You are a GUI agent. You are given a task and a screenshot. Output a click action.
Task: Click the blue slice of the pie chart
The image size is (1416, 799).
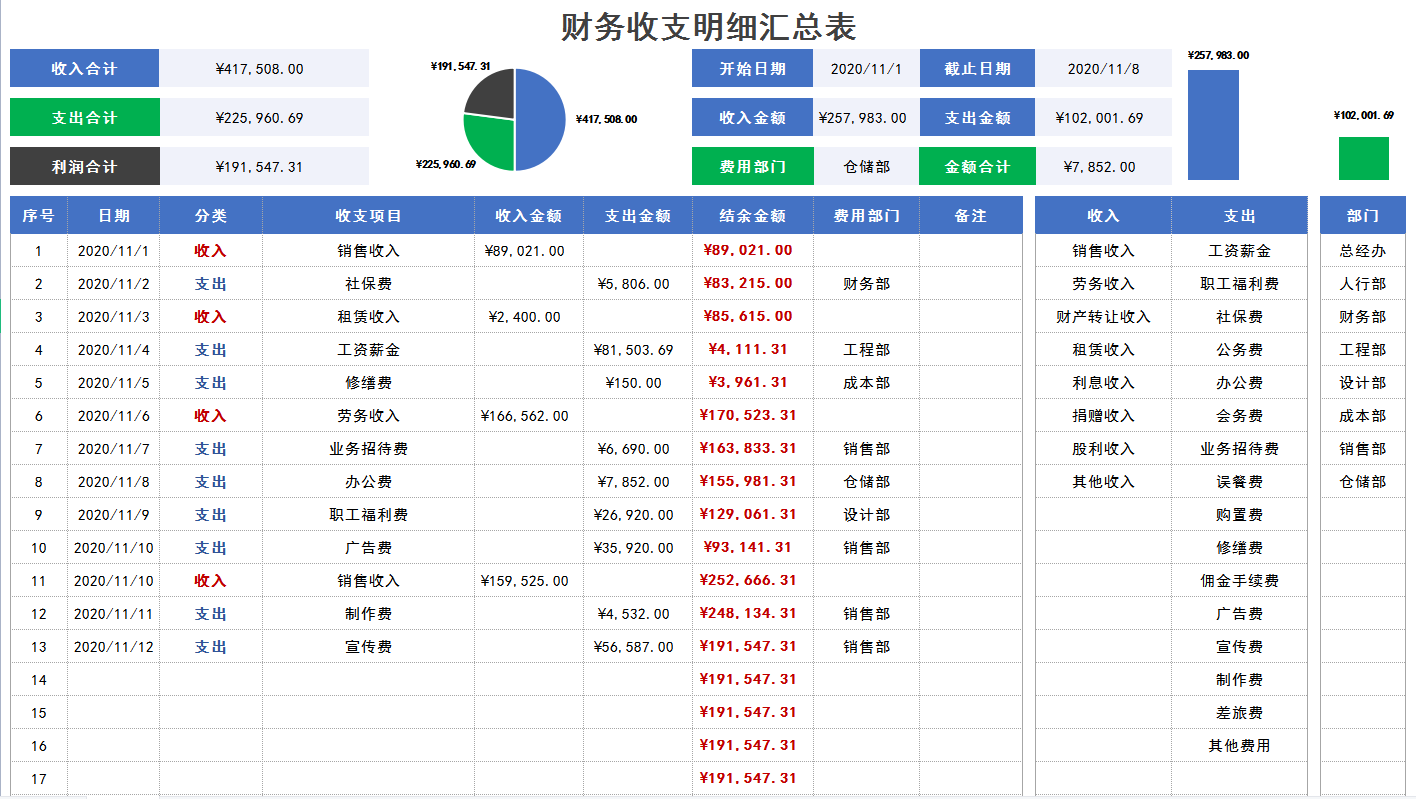coord(542,120)
